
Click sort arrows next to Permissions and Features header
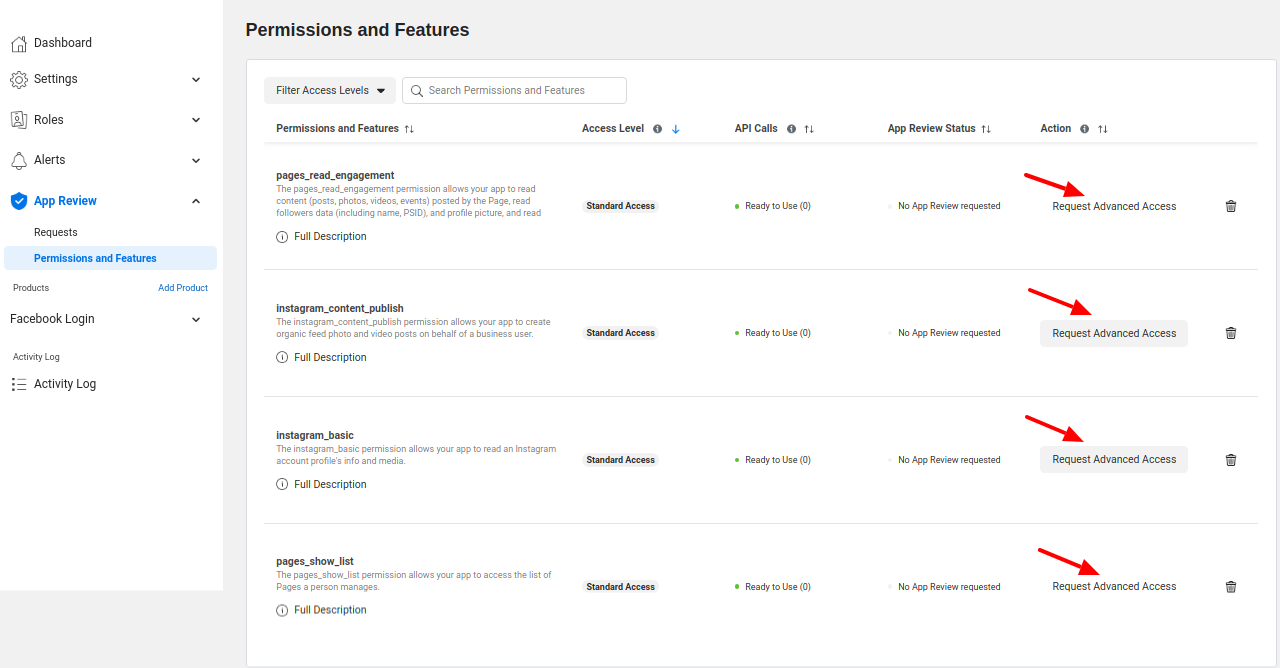(409, 129)
